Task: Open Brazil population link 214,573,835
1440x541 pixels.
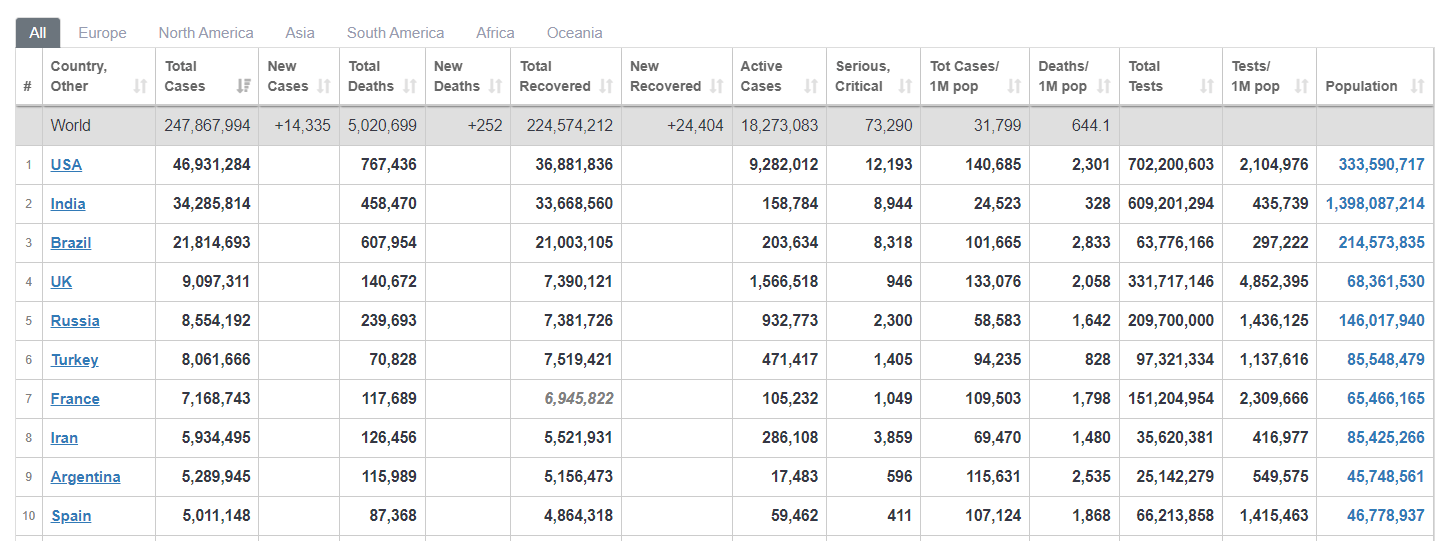Action: click(x=1382, y=243)
